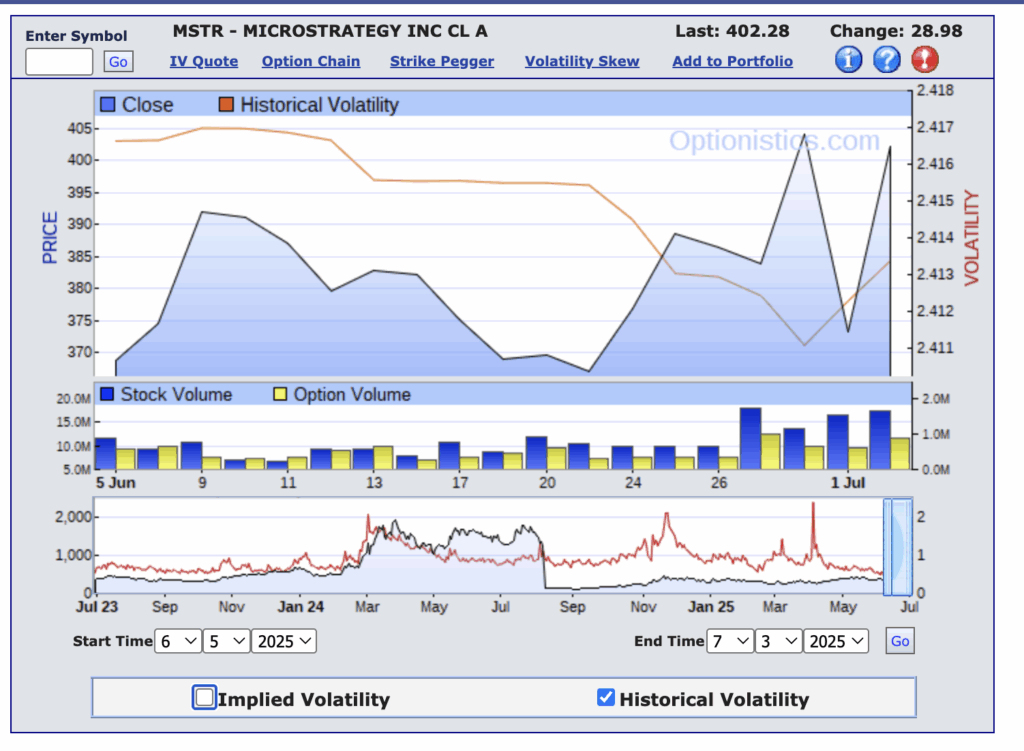The width and height of the screenshot is (1024, 751).
Task: Click the '1 Jul' date label
Action: (848, 483)
